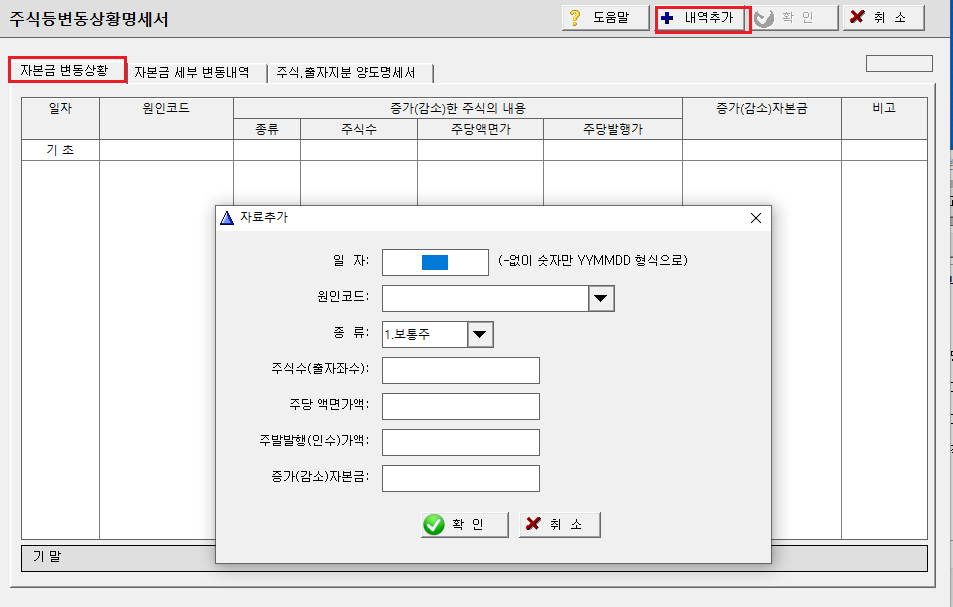Click inside the 주식수(출자좌수) field
The width and height of the screenshot is (953, 607).
(460, 369)
